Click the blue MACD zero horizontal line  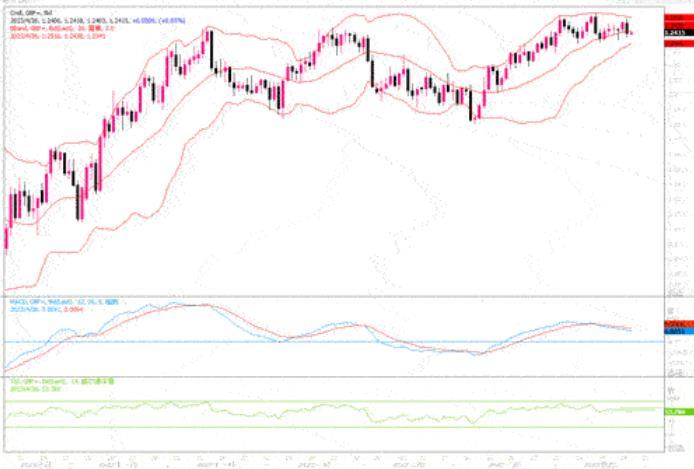pyautogui.click(x=300, y=342)
